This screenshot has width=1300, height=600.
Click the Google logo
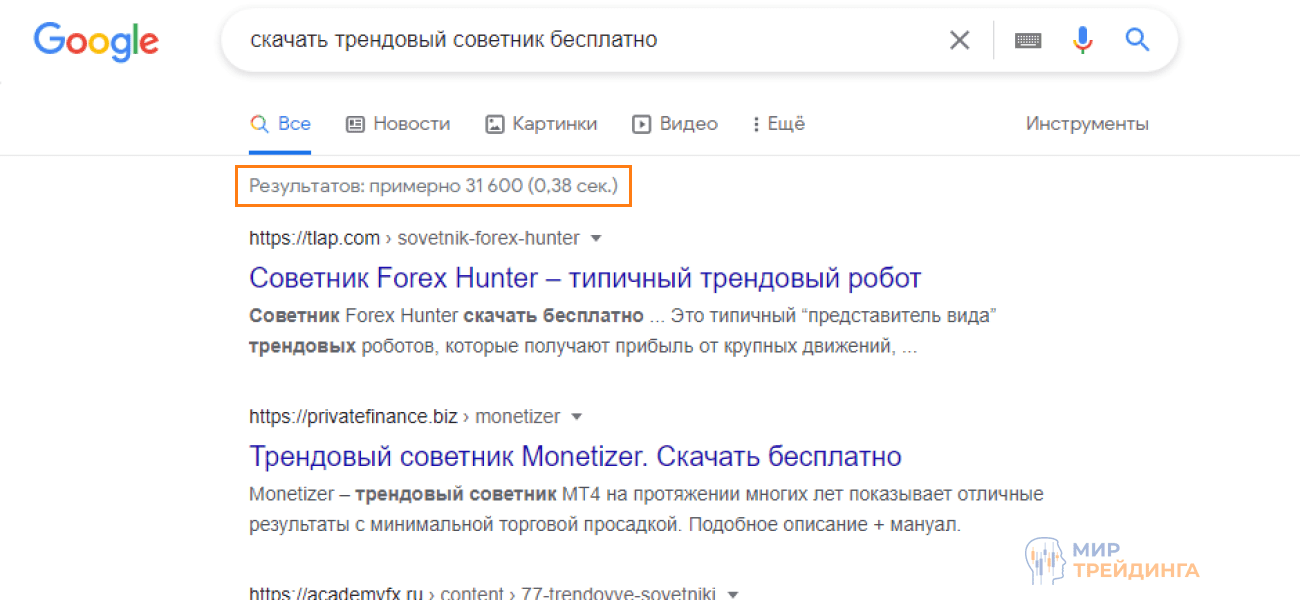click(x=96, y=40)
